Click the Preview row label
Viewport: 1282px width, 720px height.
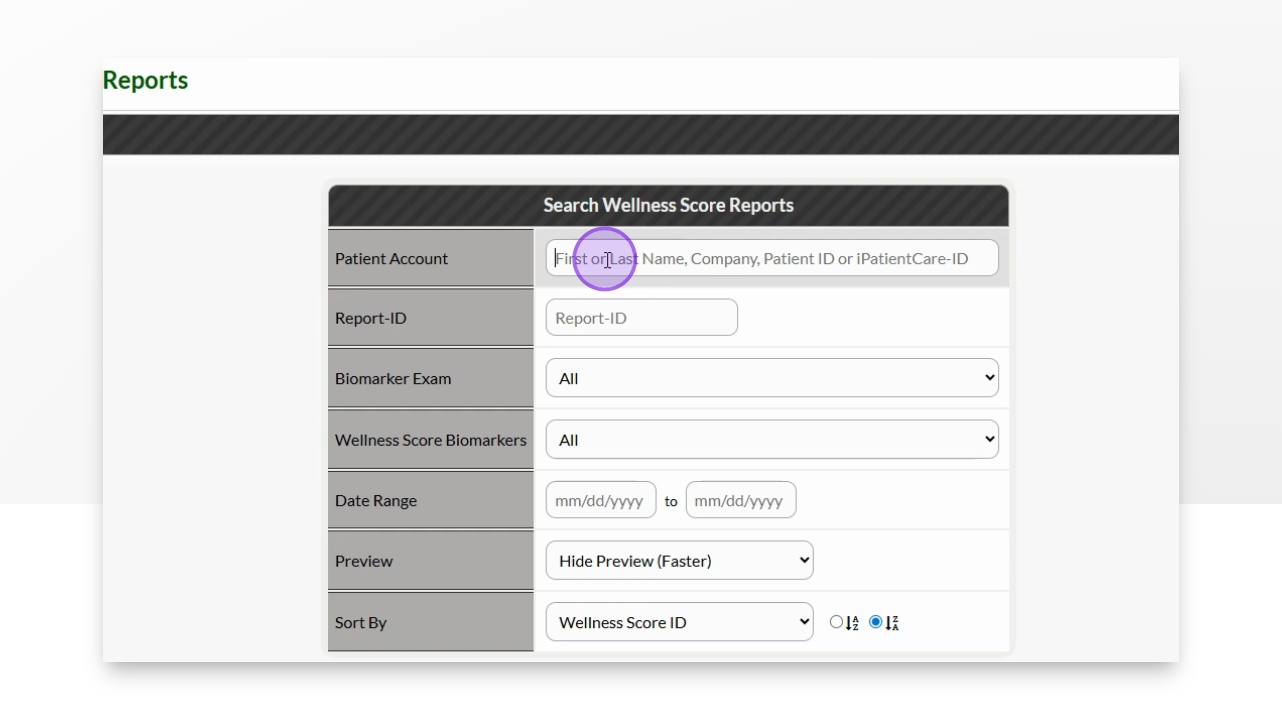[x=364, y=561]
